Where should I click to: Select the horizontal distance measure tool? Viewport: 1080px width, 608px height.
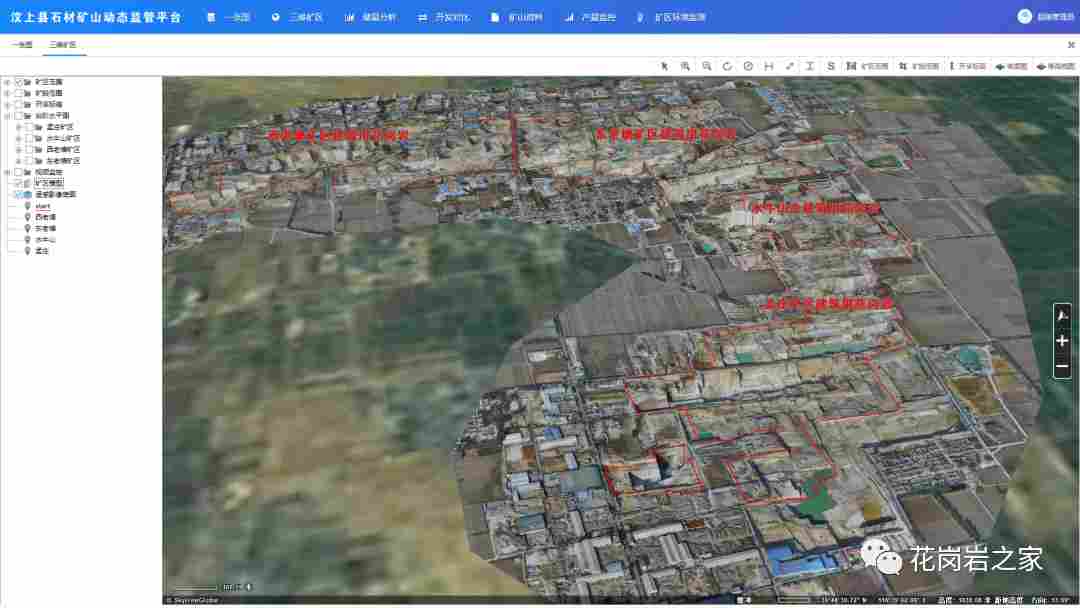coord(768,66)
